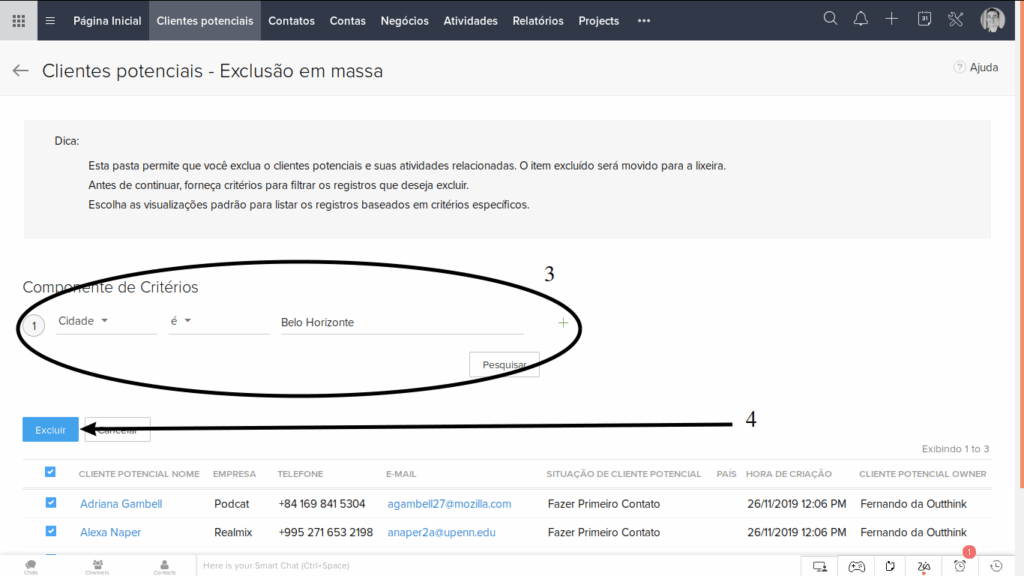Click the Podcat company cell
1024x576 pixels.
click(232, 504)
